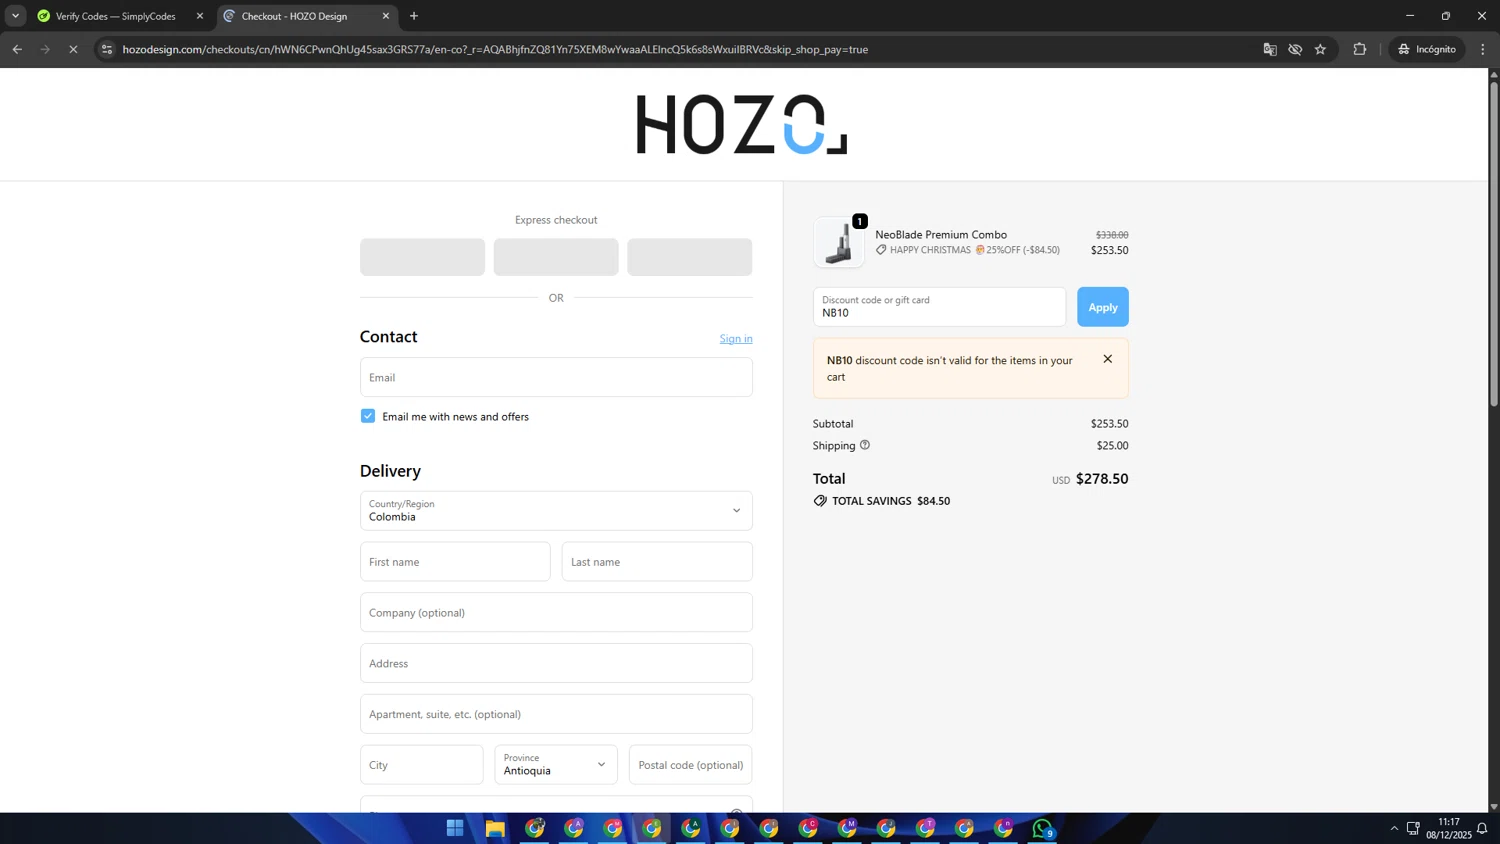The height and width of the screenshot is (844, 1500).
Task: Click the $278.50 total amount
Action: pyautogui.click(x=1102, y=479)
